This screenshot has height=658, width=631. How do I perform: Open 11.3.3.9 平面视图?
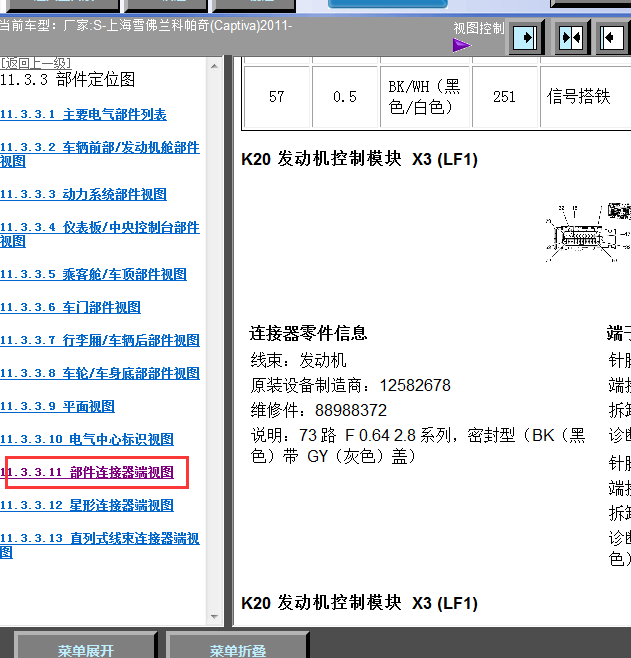[57, 407]
